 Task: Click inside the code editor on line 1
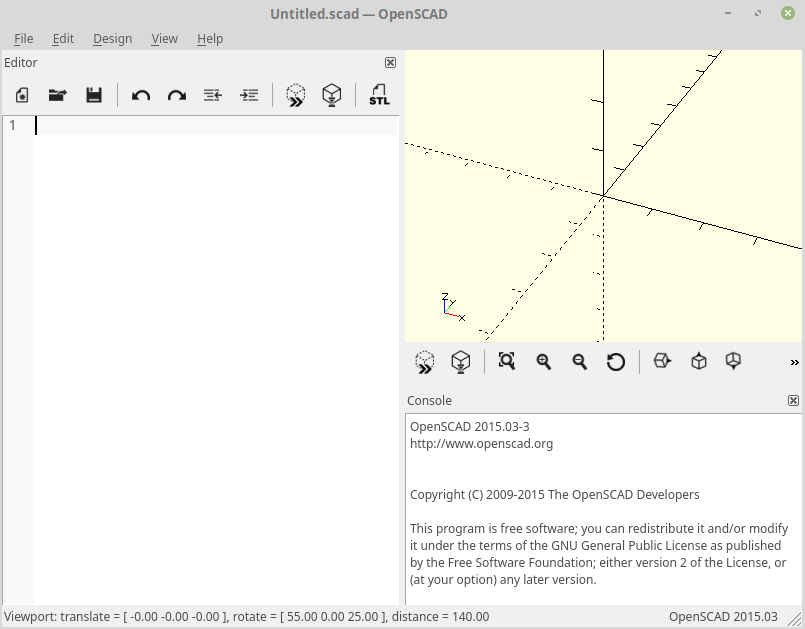pyautogui.click(x=216, y=126)
